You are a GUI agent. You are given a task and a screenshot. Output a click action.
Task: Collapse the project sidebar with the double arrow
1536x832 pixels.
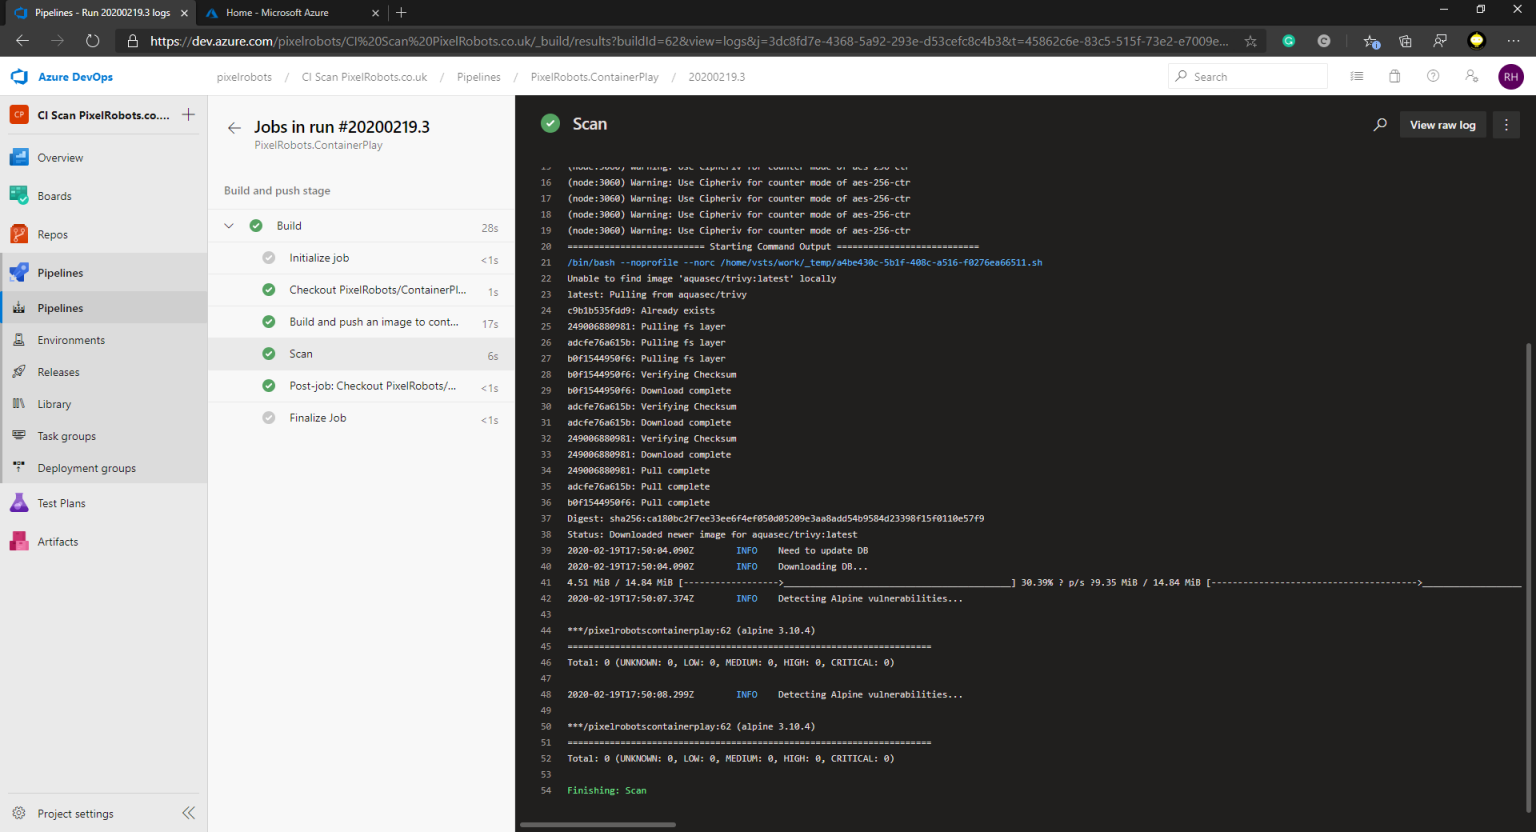[188, 813]
